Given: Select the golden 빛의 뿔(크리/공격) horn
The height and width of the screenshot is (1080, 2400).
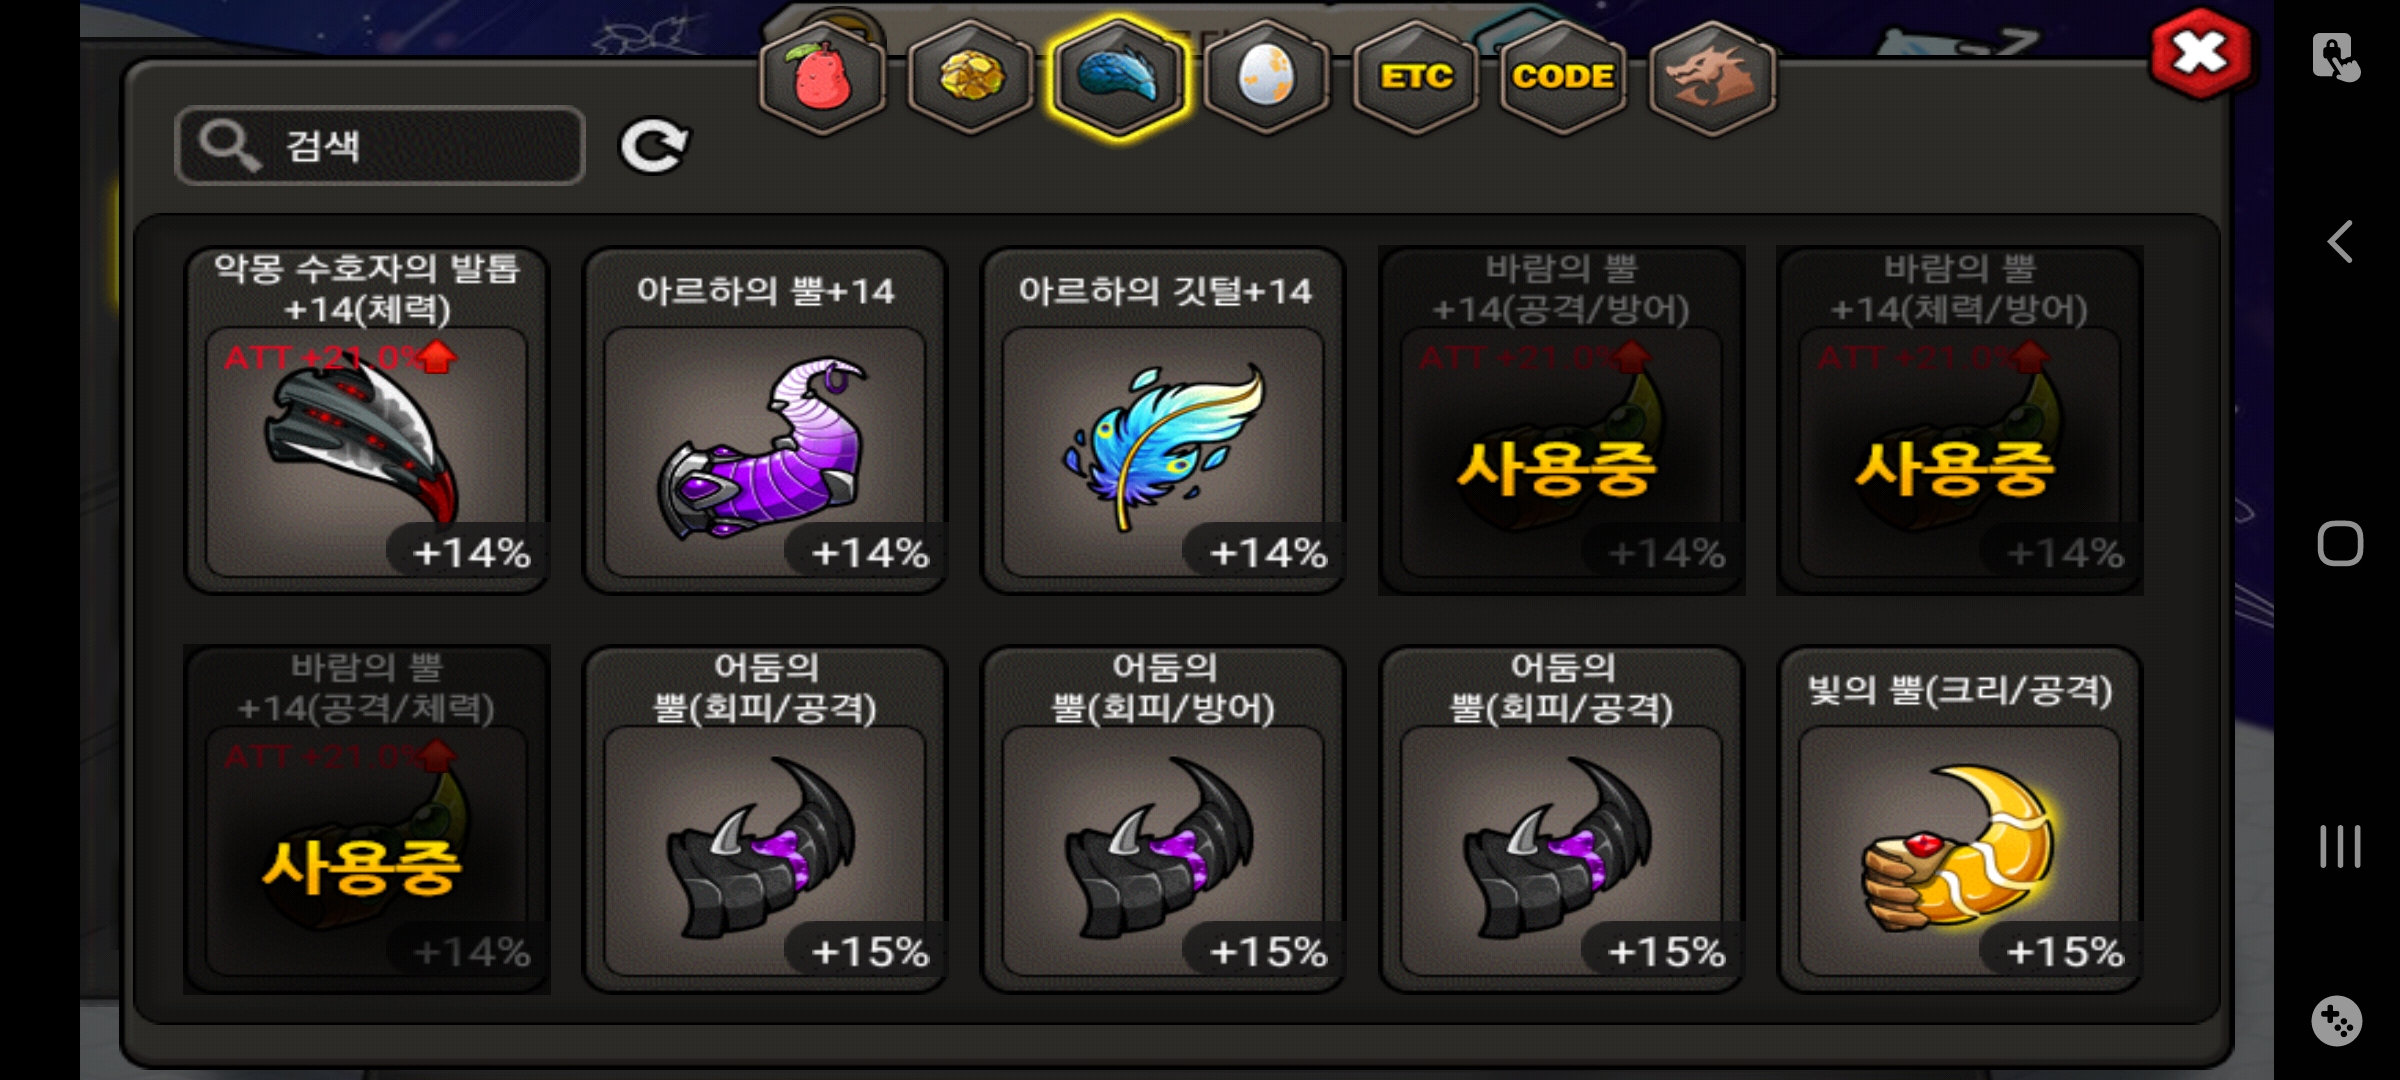Looking at the screenshot, I should pos(1959,819).
